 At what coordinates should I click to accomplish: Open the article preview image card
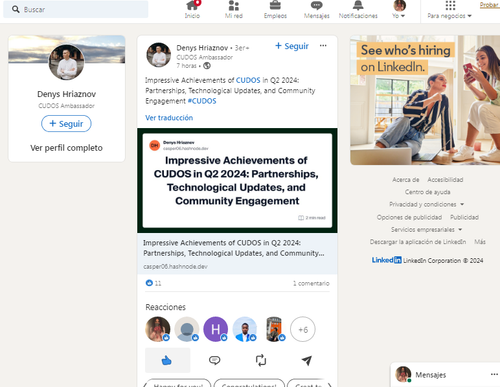[x=237, y=180]
